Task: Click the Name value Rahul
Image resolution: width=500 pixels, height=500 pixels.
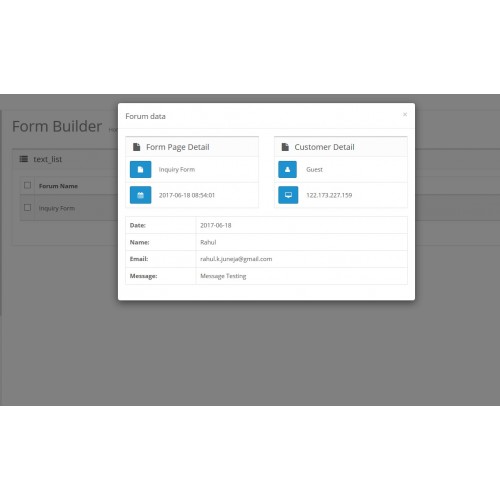Action: click(208, 242)
